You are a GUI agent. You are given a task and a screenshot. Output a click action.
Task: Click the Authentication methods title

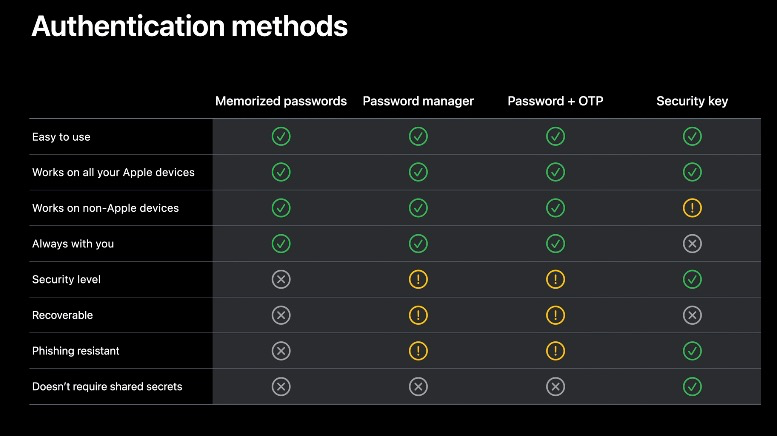click(x=190, y=26)
